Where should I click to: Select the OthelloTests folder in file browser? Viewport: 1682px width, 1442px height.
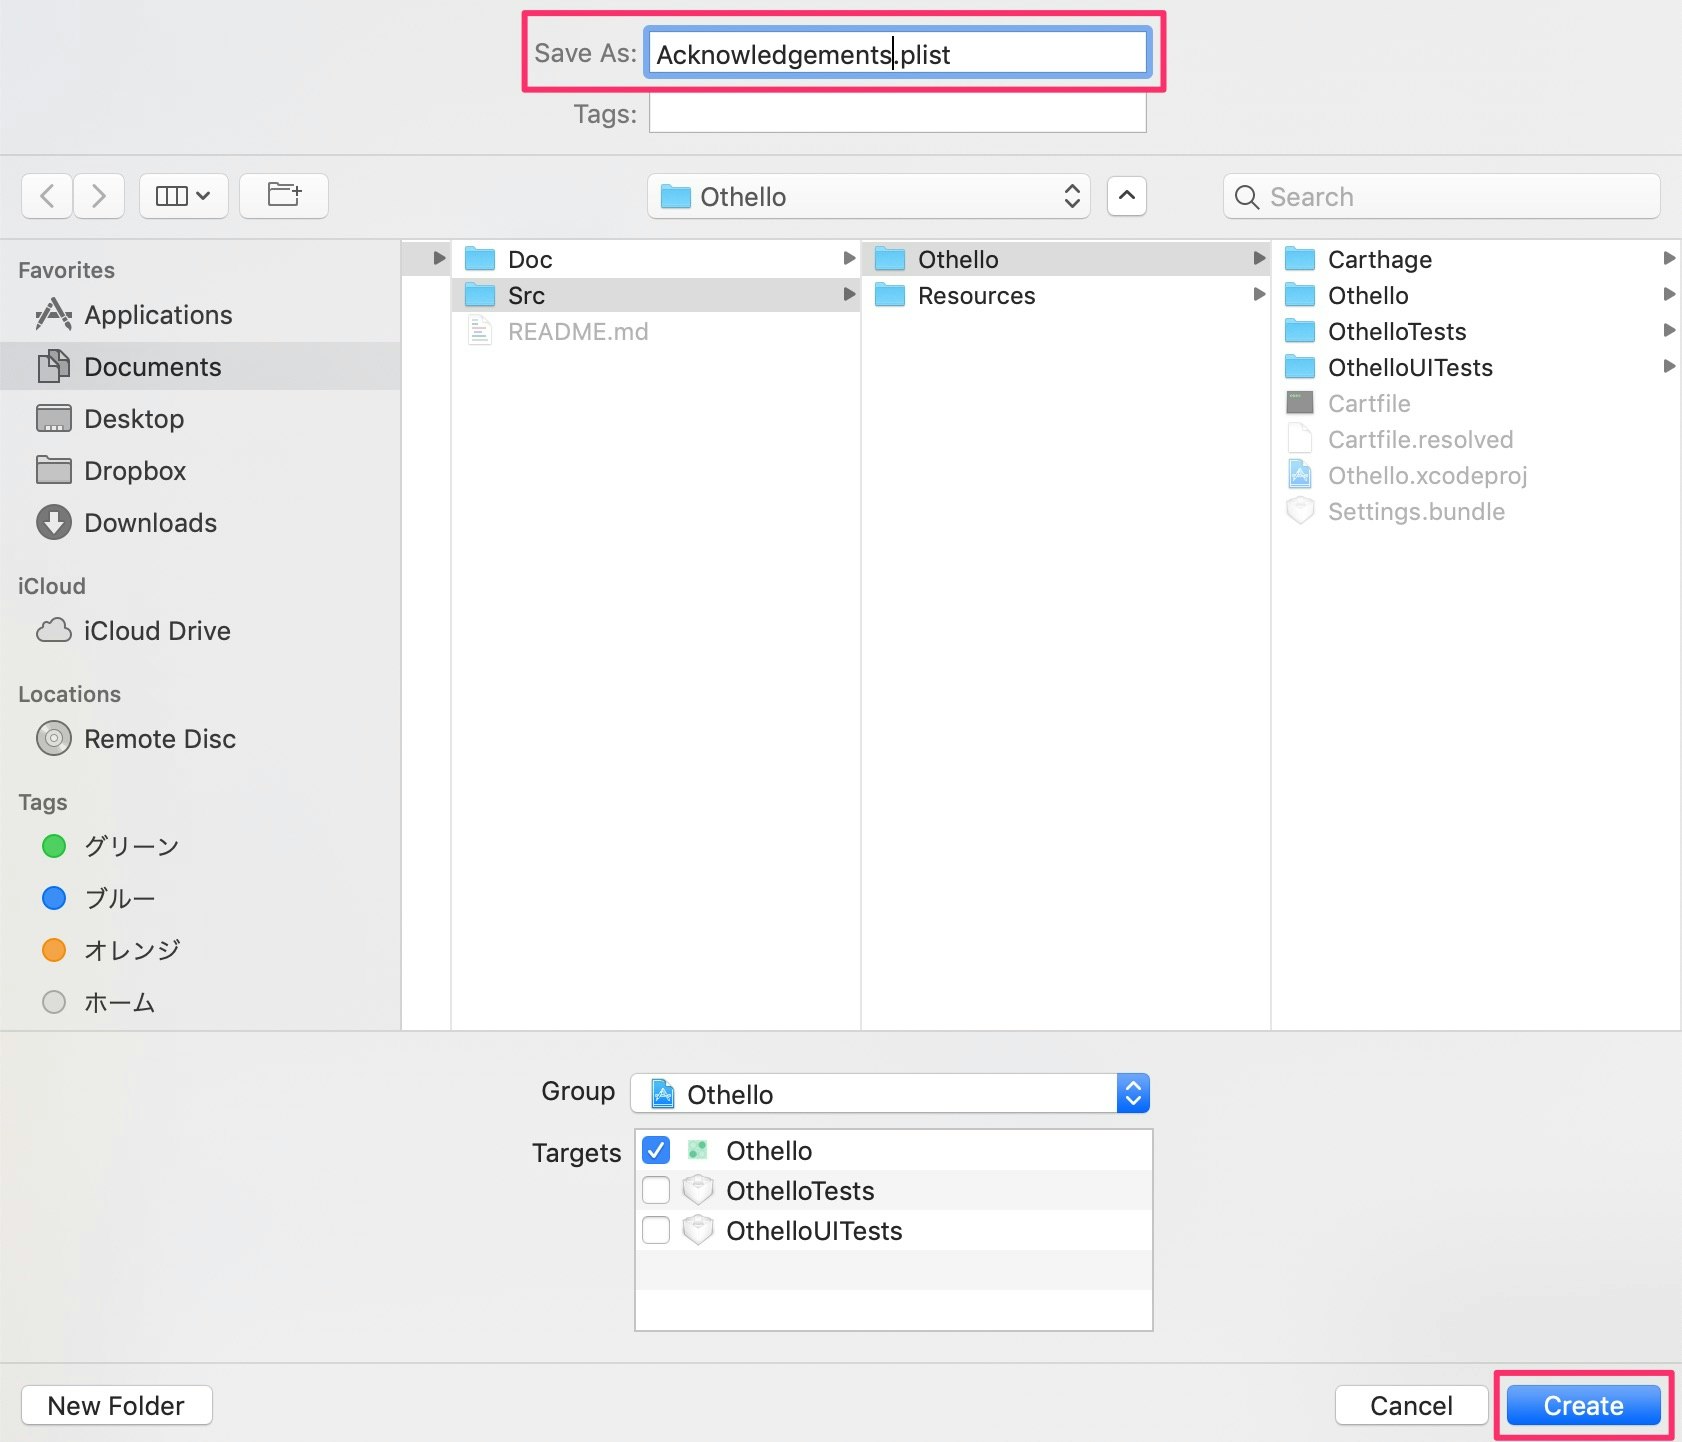(x=1476, y=332)
